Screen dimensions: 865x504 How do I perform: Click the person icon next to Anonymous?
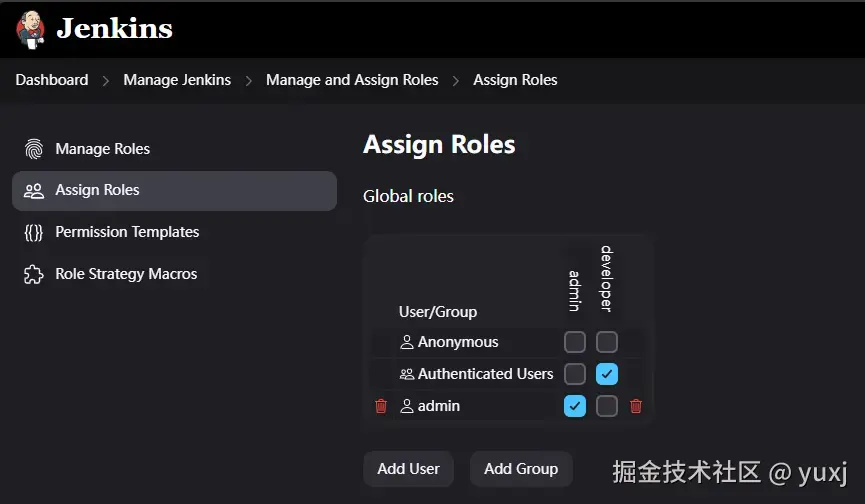click(x=407, y=342)
